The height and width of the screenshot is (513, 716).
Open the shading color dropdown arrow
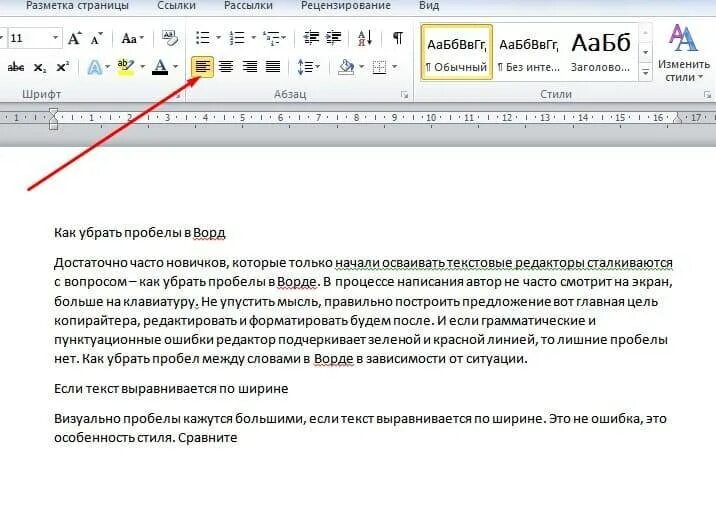tap(362, 67)
